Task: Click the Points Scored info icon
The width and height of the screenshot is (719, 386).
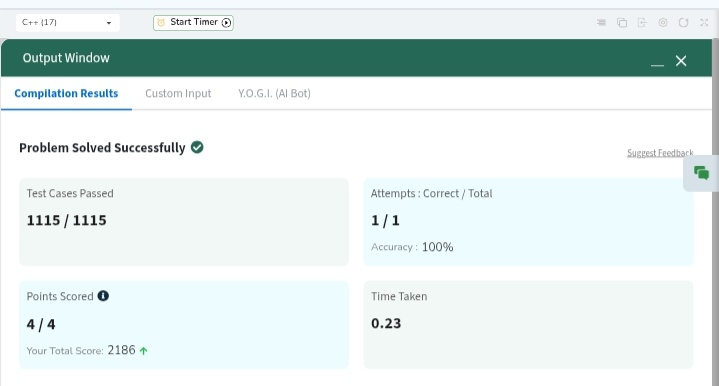Action: point(103,296)
